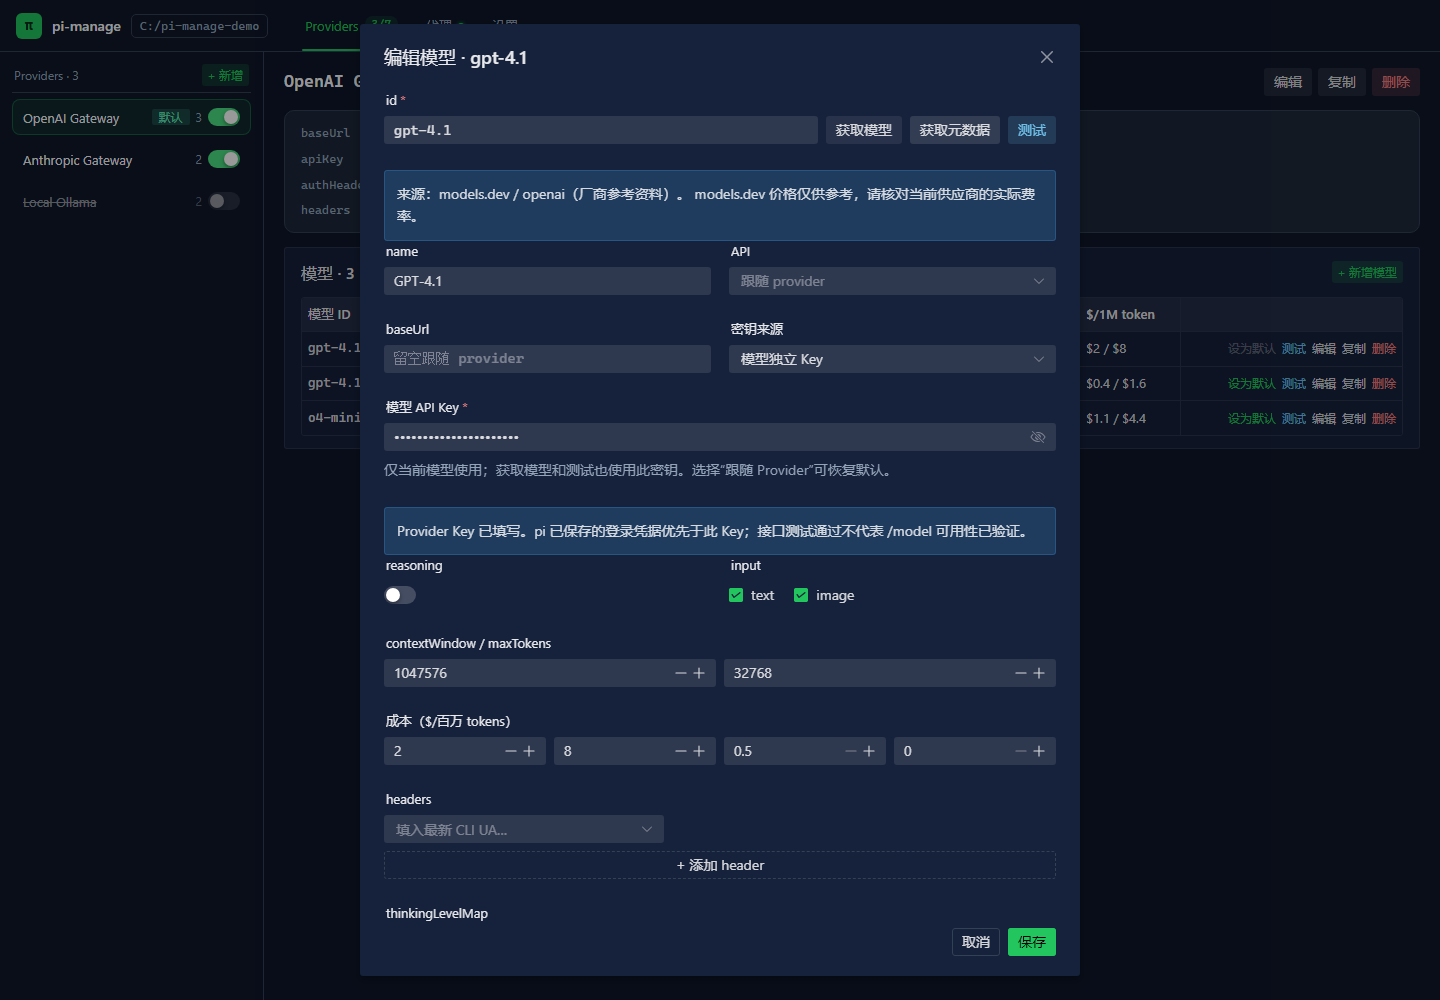
Task: Disable the Anthropic Gateway provider toggle
Action: coord(224,159)
